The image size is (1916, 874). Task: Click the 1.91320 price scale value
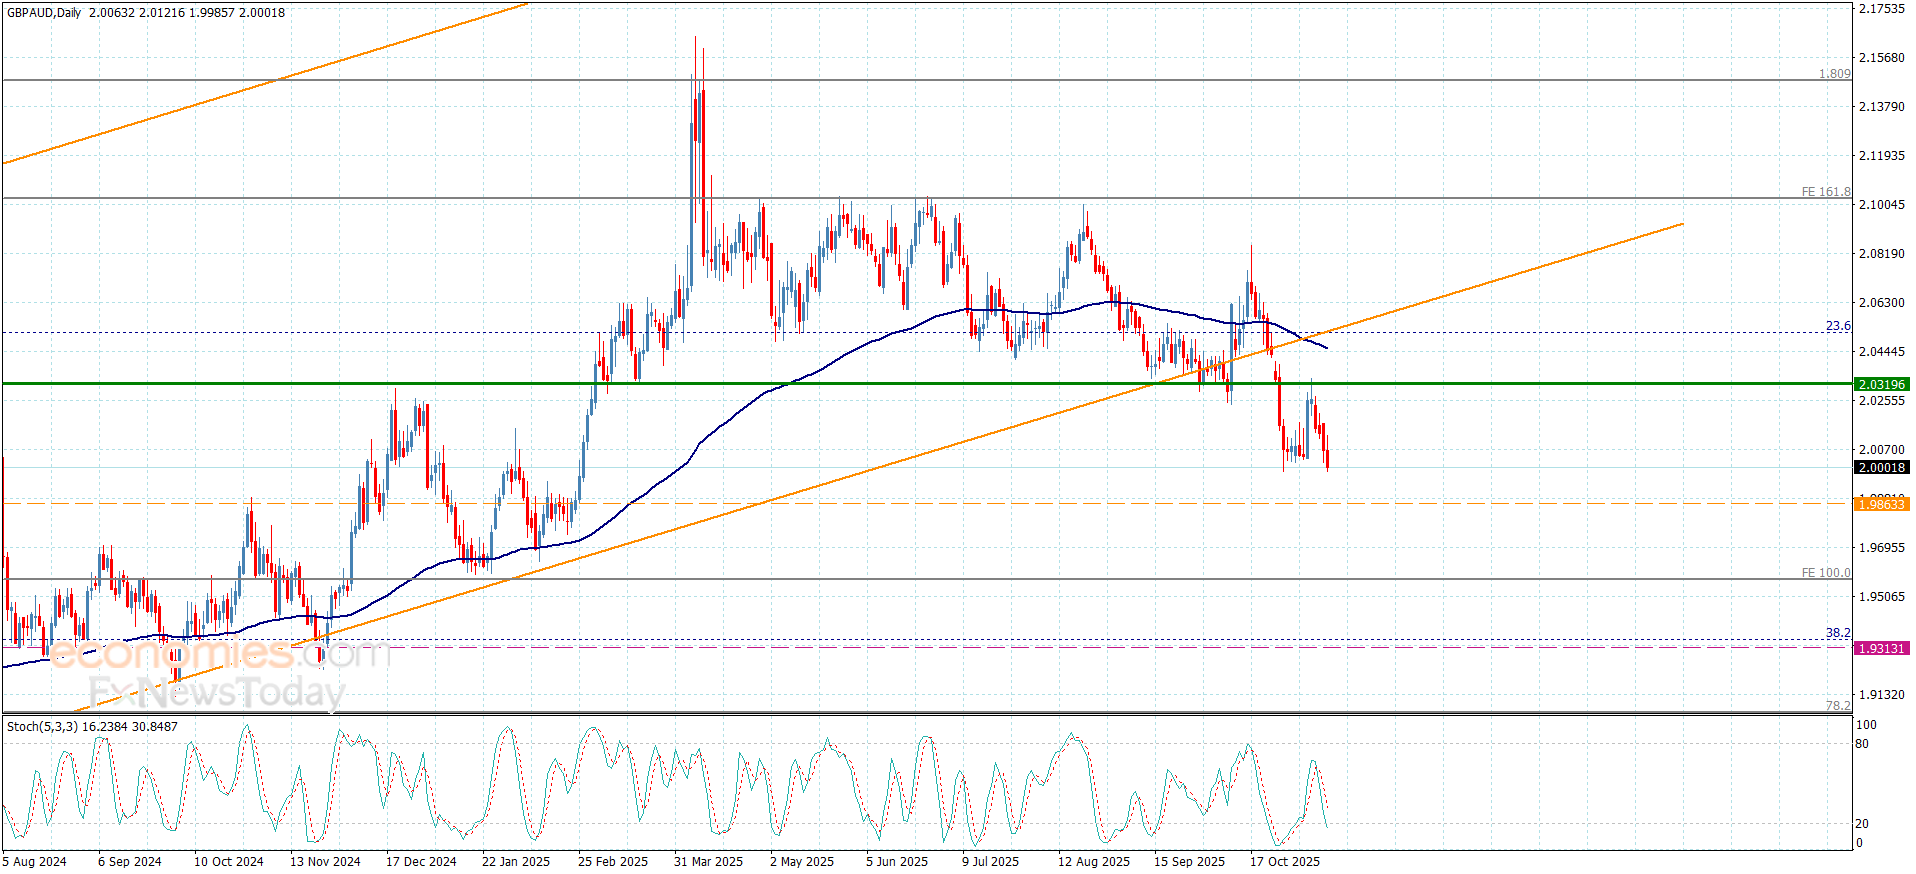coord(1882,695)
